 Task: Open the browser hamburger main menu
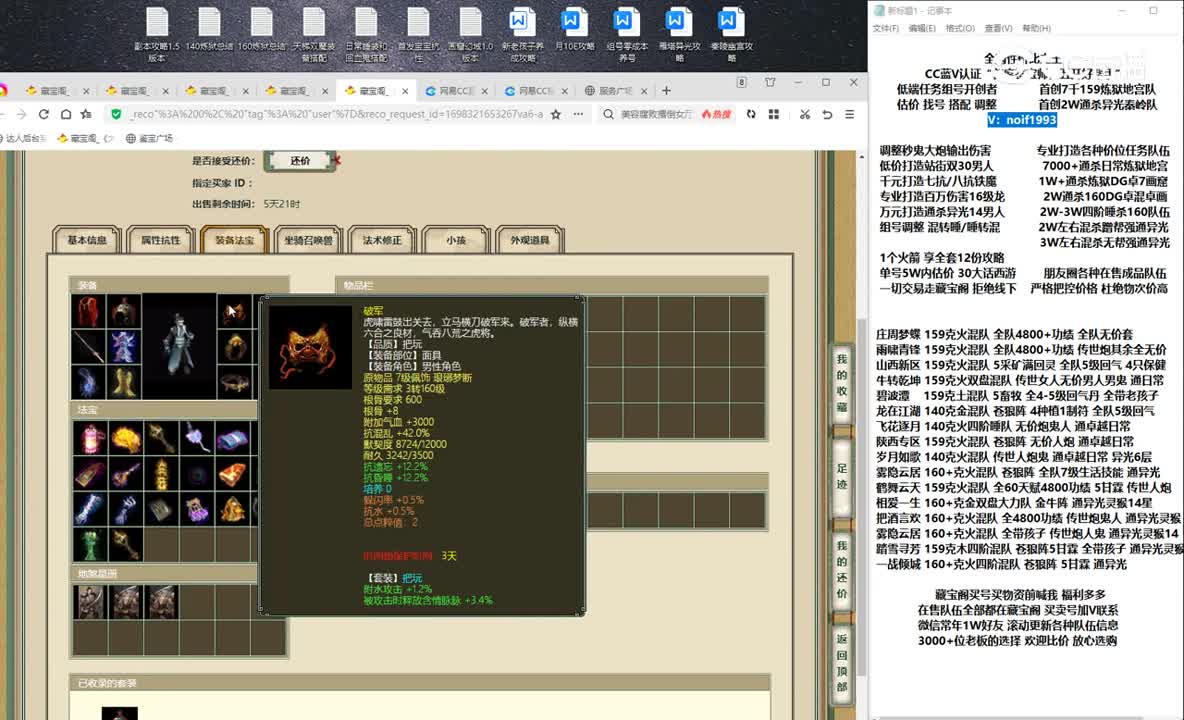click(849, 114)
